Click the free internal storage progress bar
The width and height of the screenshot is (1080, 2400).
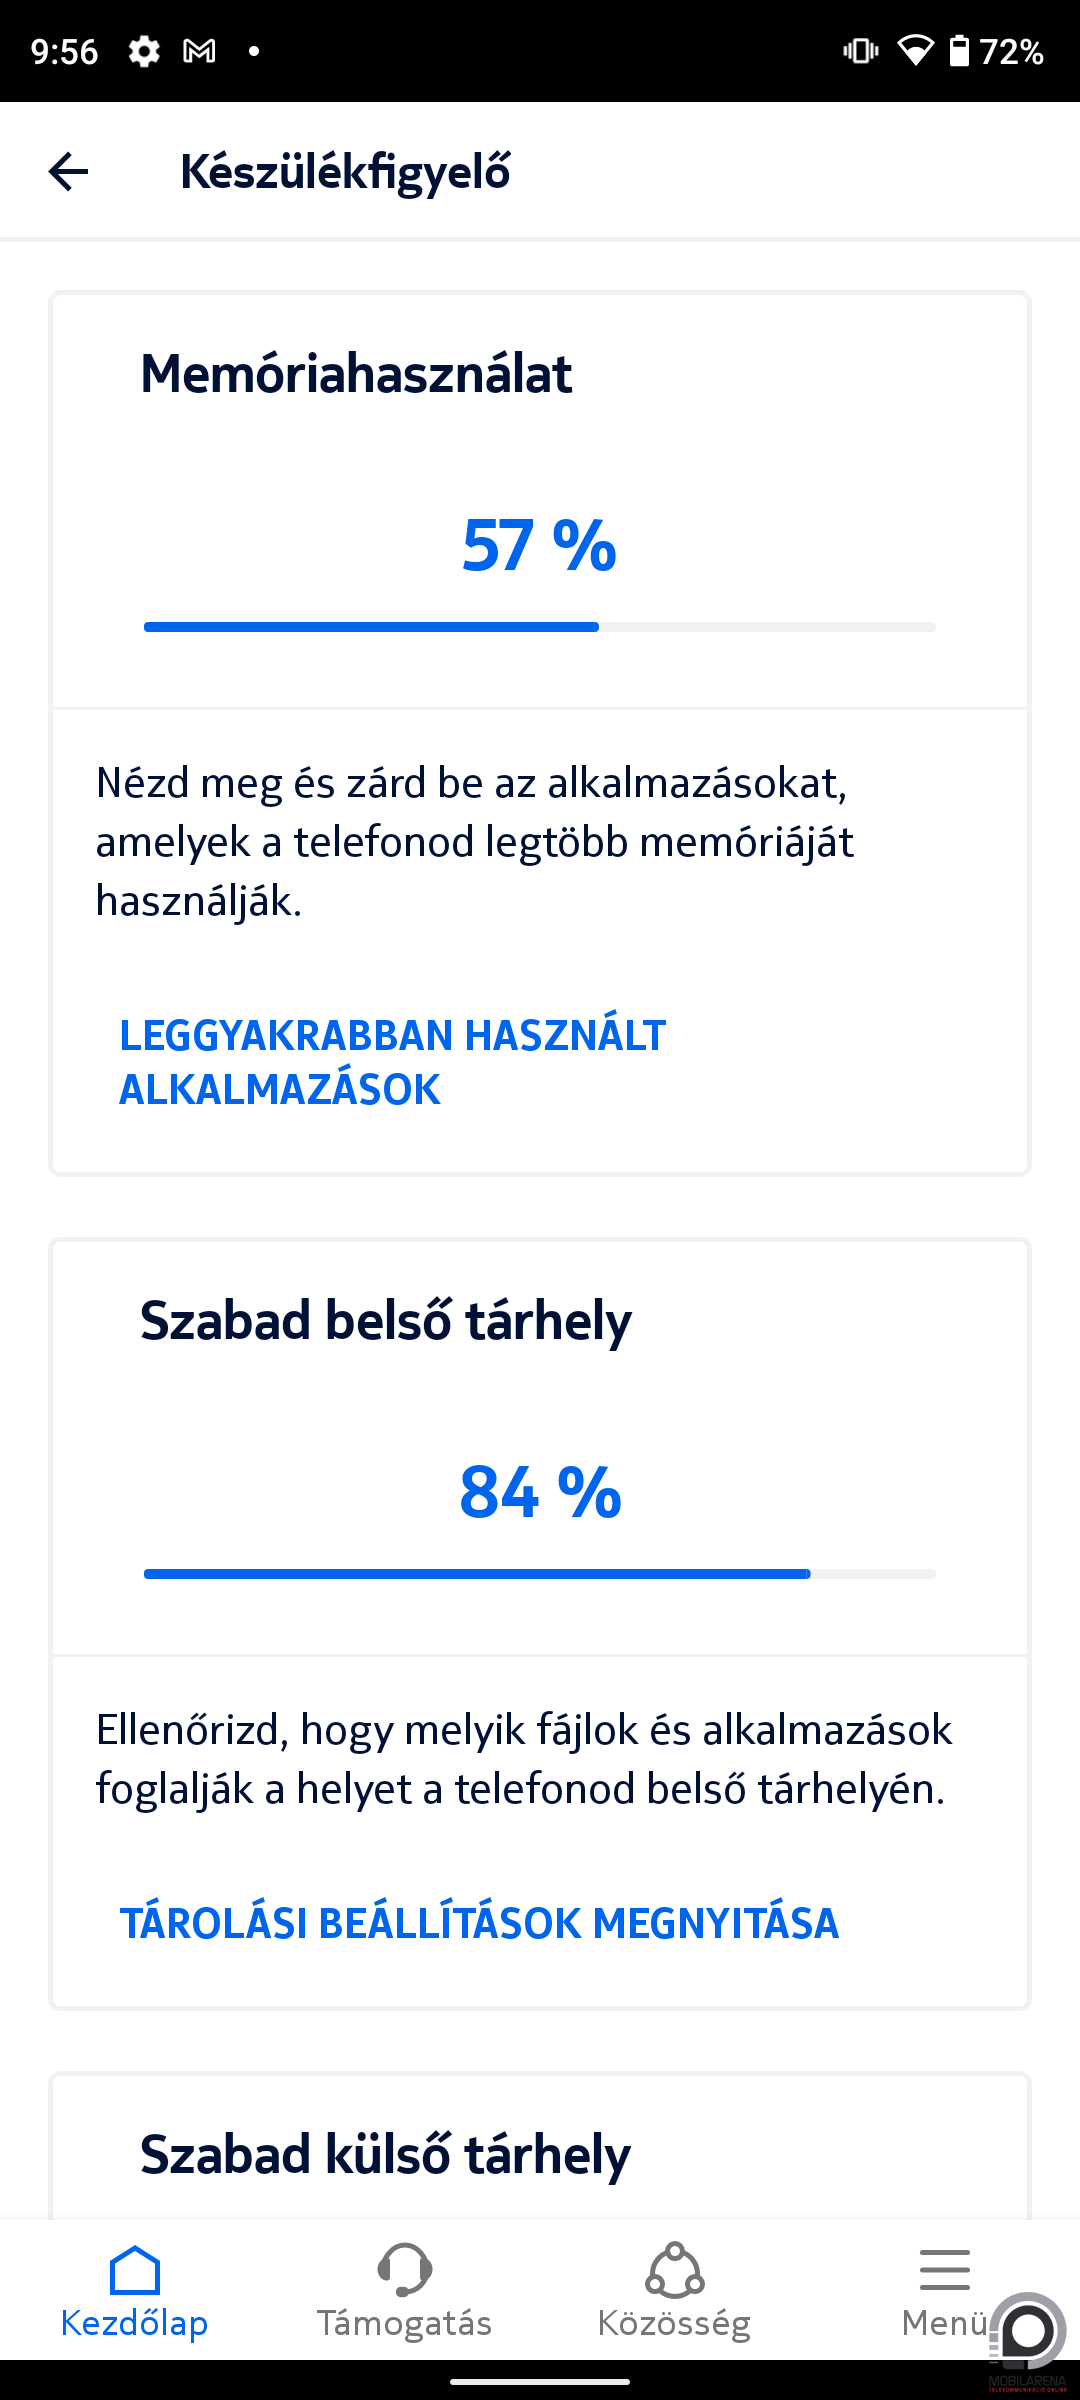click(540, 1574)
